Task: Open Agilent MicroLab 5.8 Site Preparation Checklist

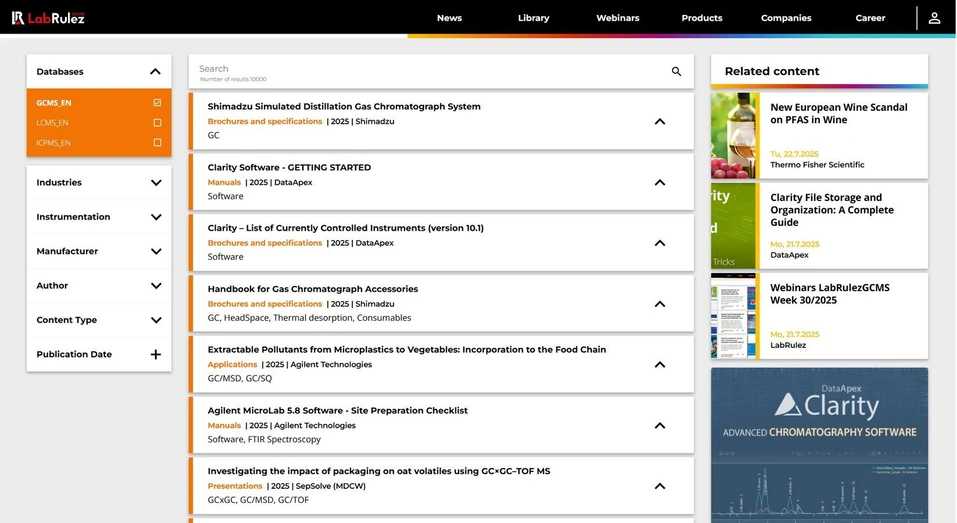Action: [338, 410]
